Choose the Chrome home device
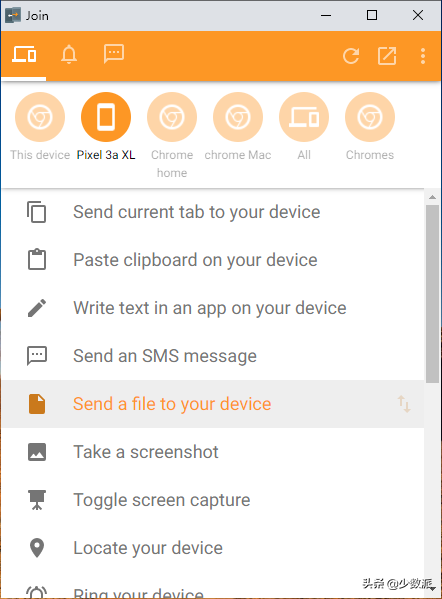This screenshot has height=599, width=442. (x=172, y=117)
